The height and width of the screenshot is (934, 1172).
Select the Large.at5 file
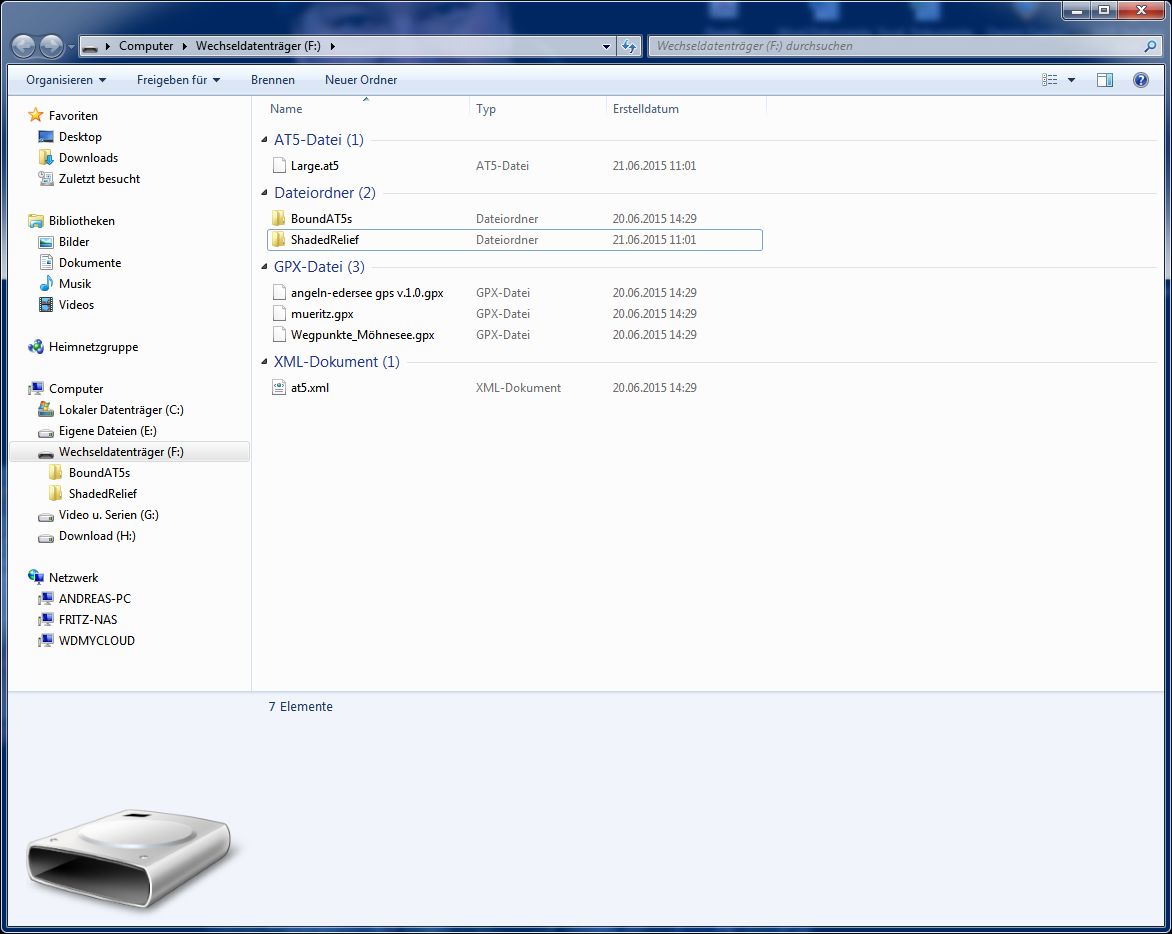pyautogui.click(x=314, y=166)
